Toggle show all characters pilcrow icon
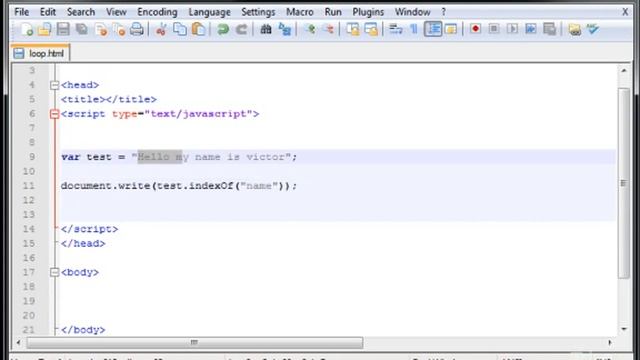Image resolution: width=640 pixels, height=360 pixels. tap(414, 29)
